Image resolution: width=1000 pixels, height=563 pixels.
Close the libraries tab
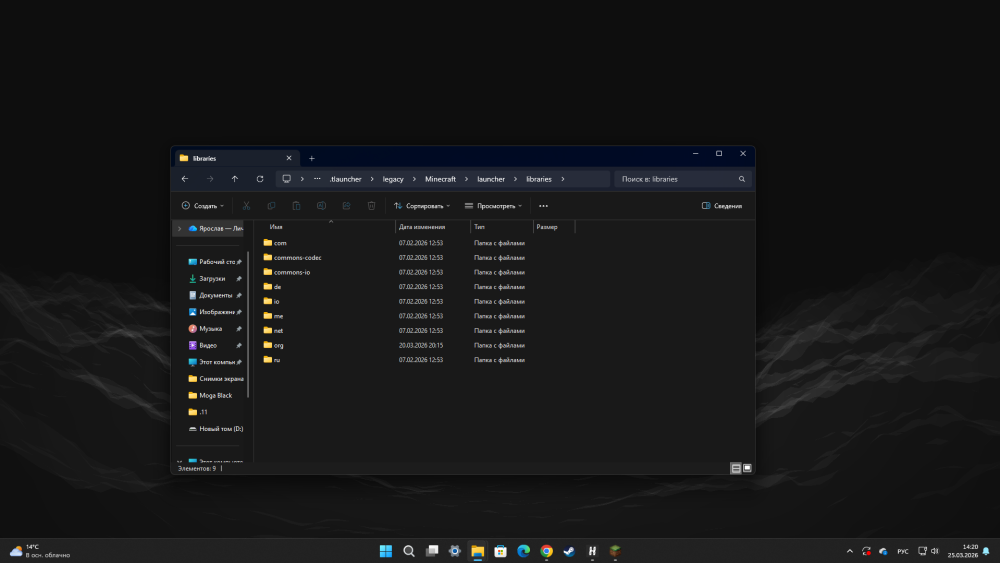289,158
